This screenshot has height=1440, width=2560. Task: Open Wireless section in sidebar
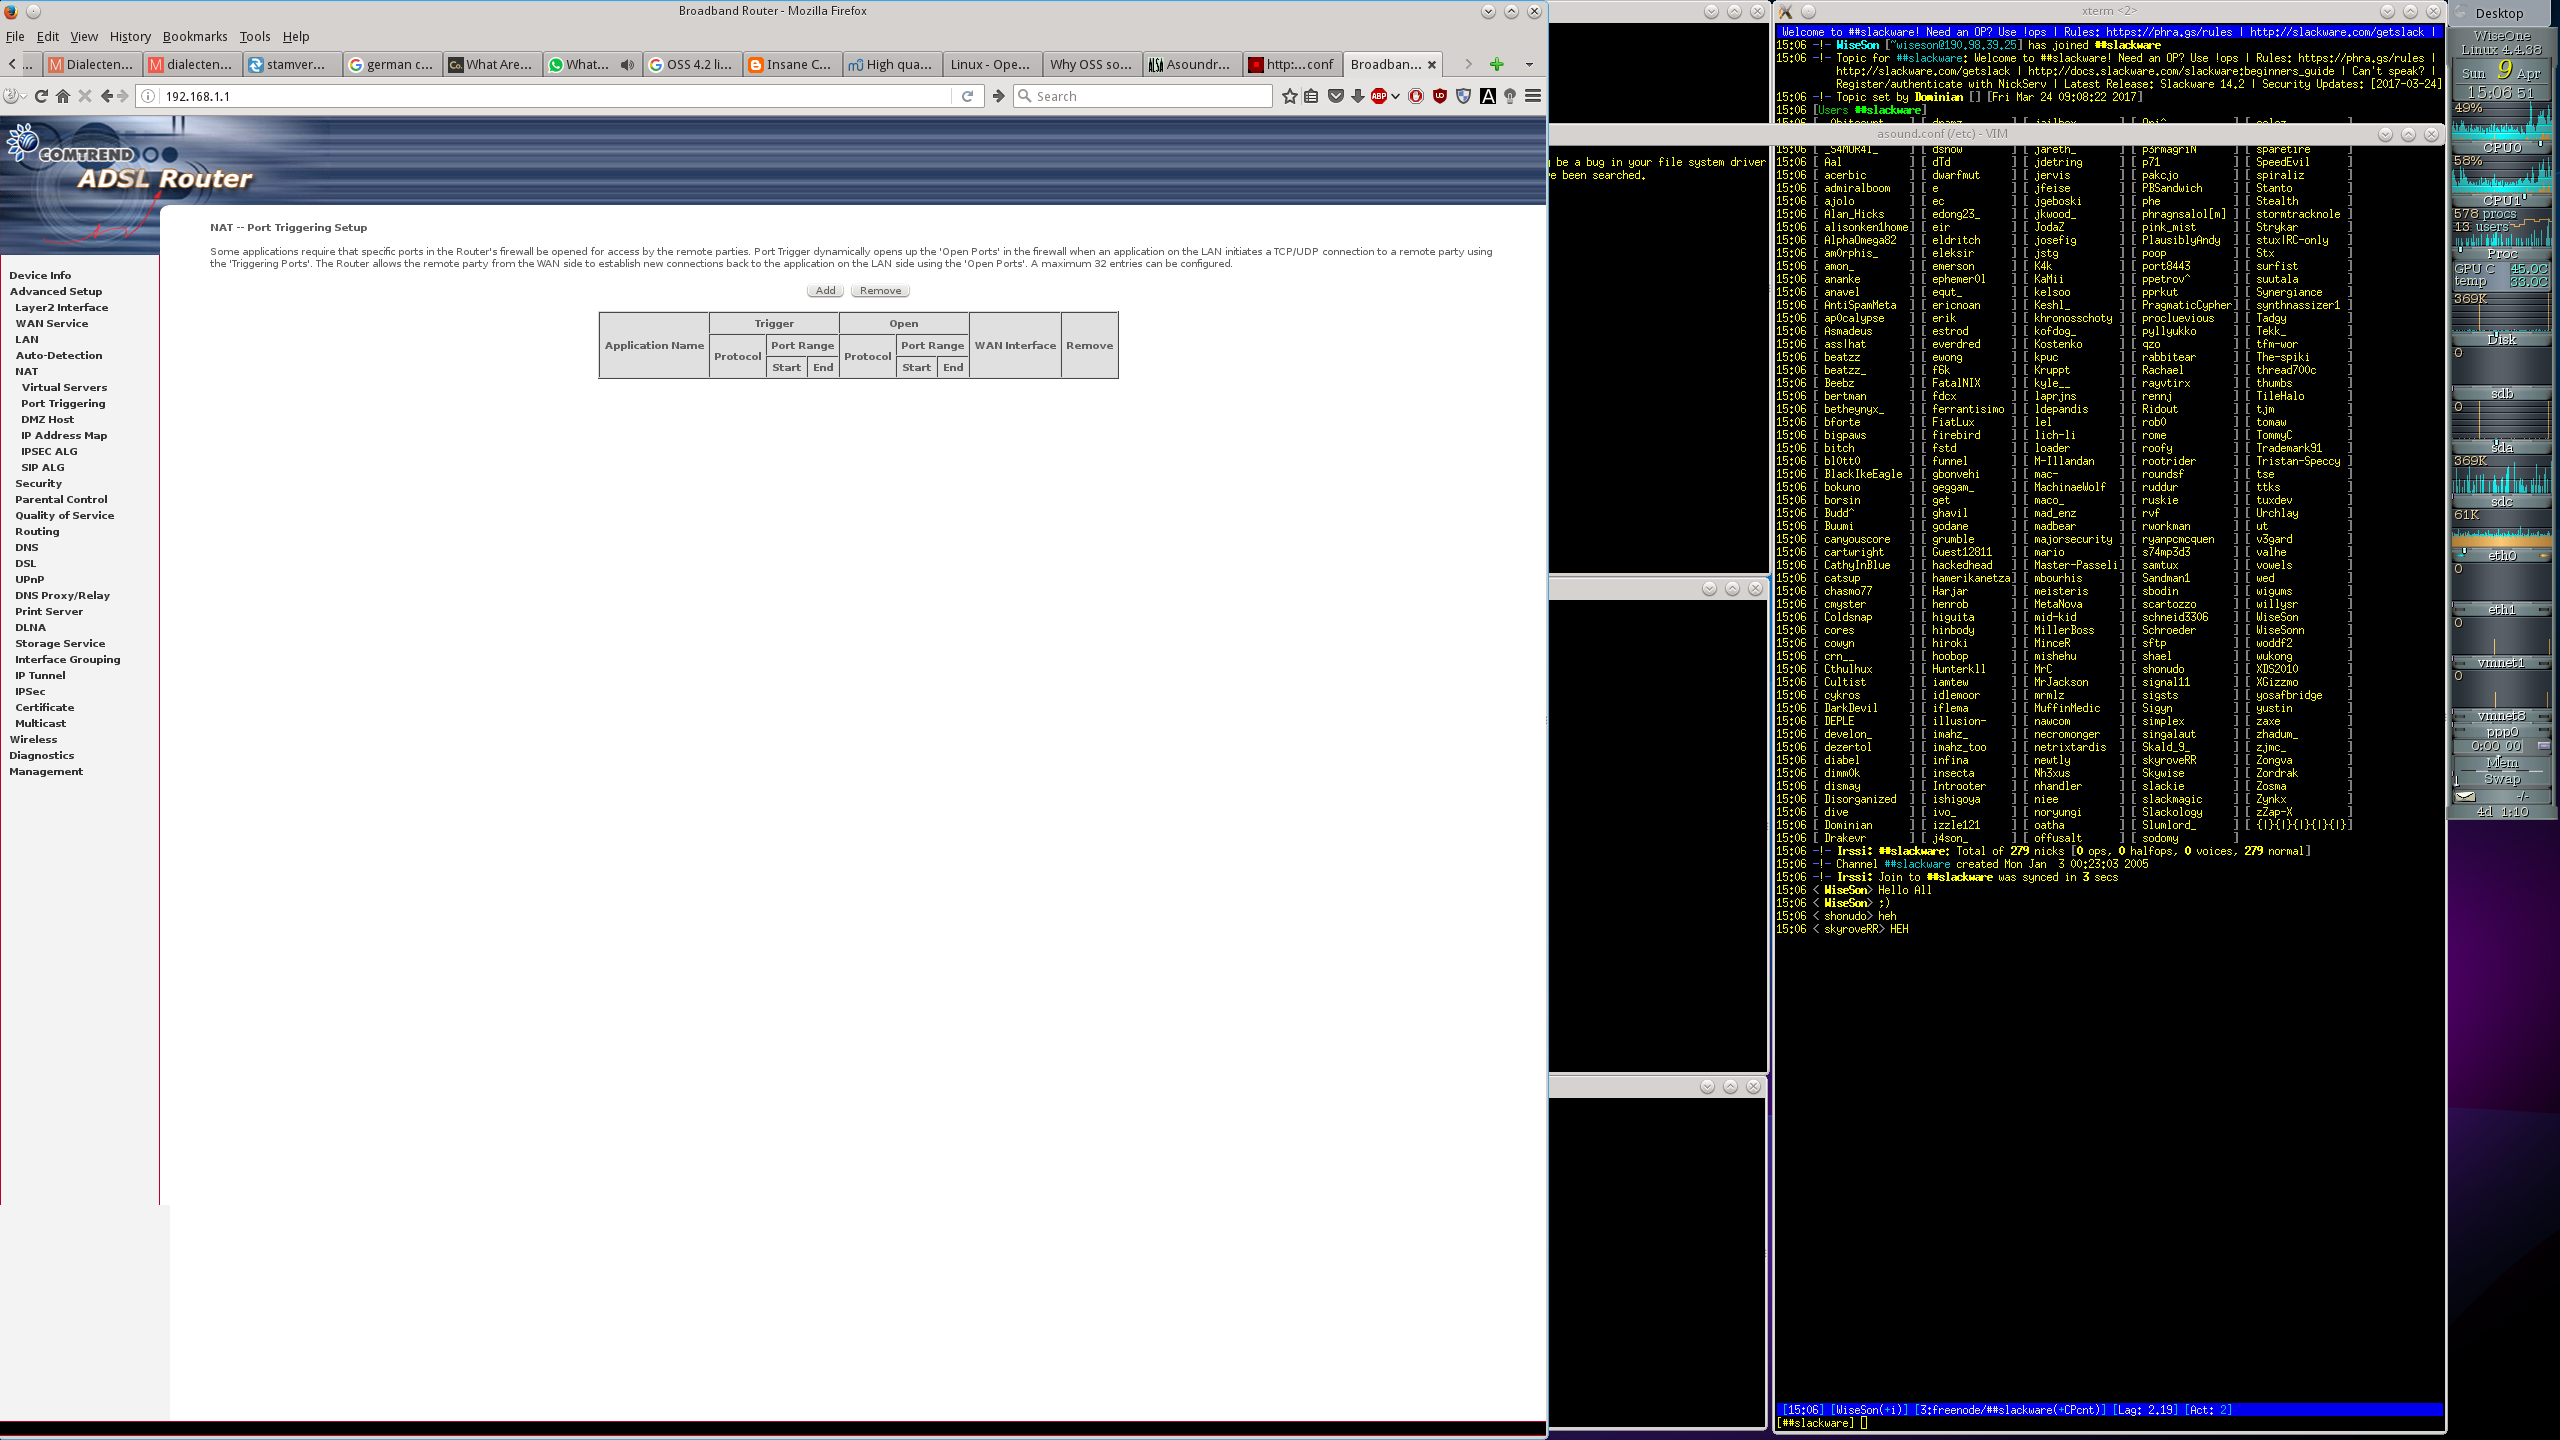click(33, 739)
